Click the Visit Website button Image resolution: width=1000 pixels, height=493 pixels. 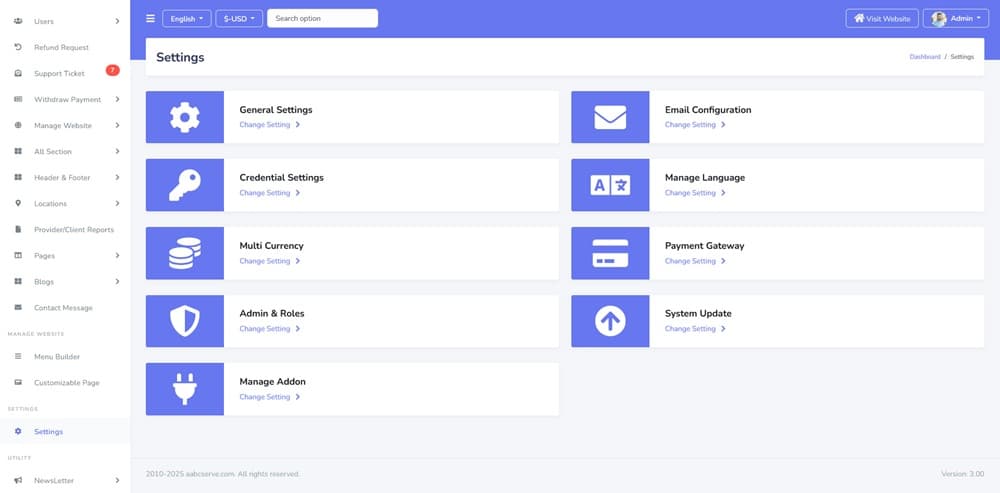881,18
